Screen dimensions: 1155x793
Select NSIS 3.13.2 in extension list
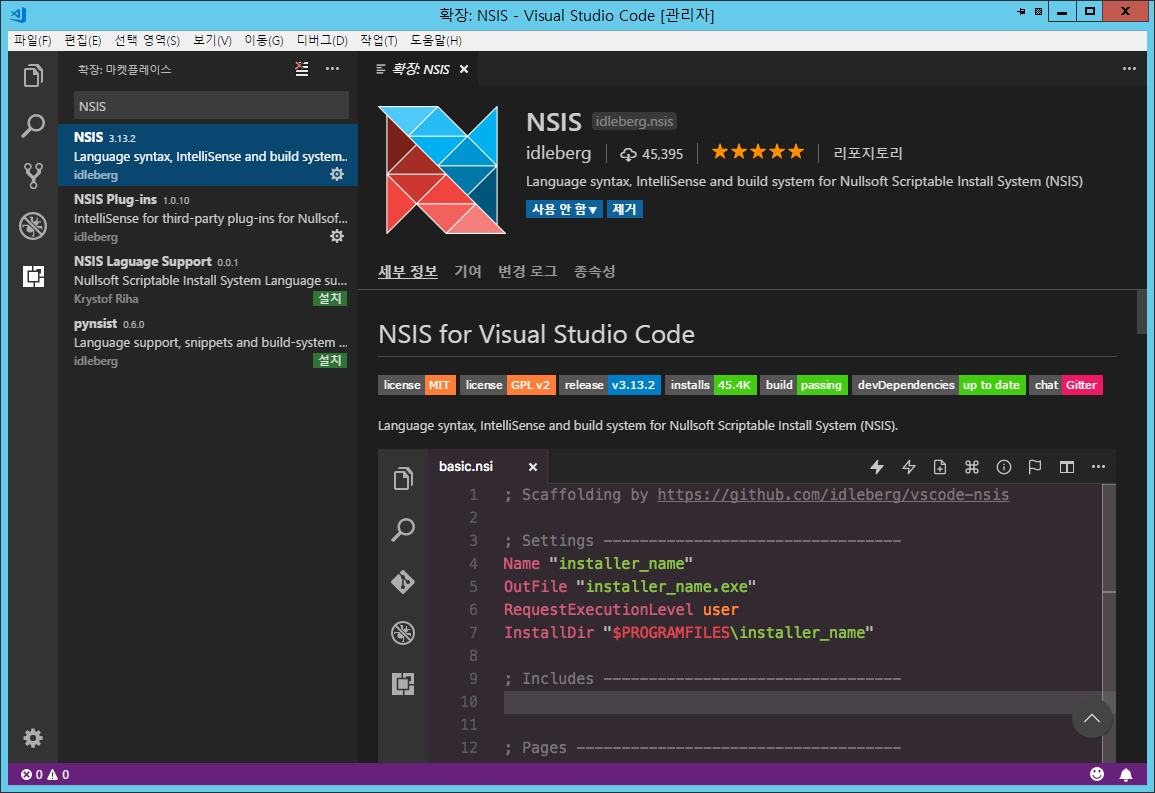[x=208, y=155]
